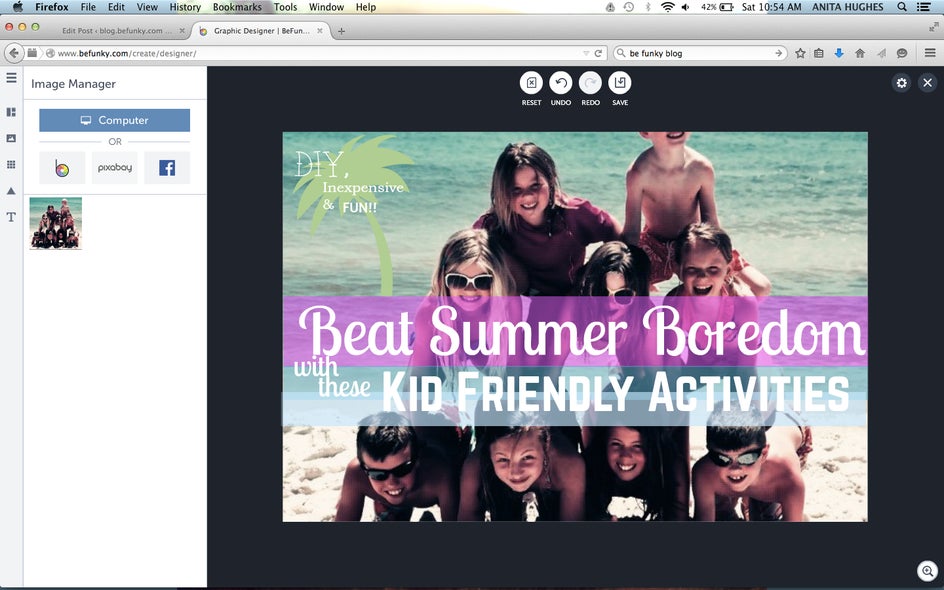This screenshot has width=944, height=590.
Task: Upload an image from Computer
Action: [x=114, y=120]
